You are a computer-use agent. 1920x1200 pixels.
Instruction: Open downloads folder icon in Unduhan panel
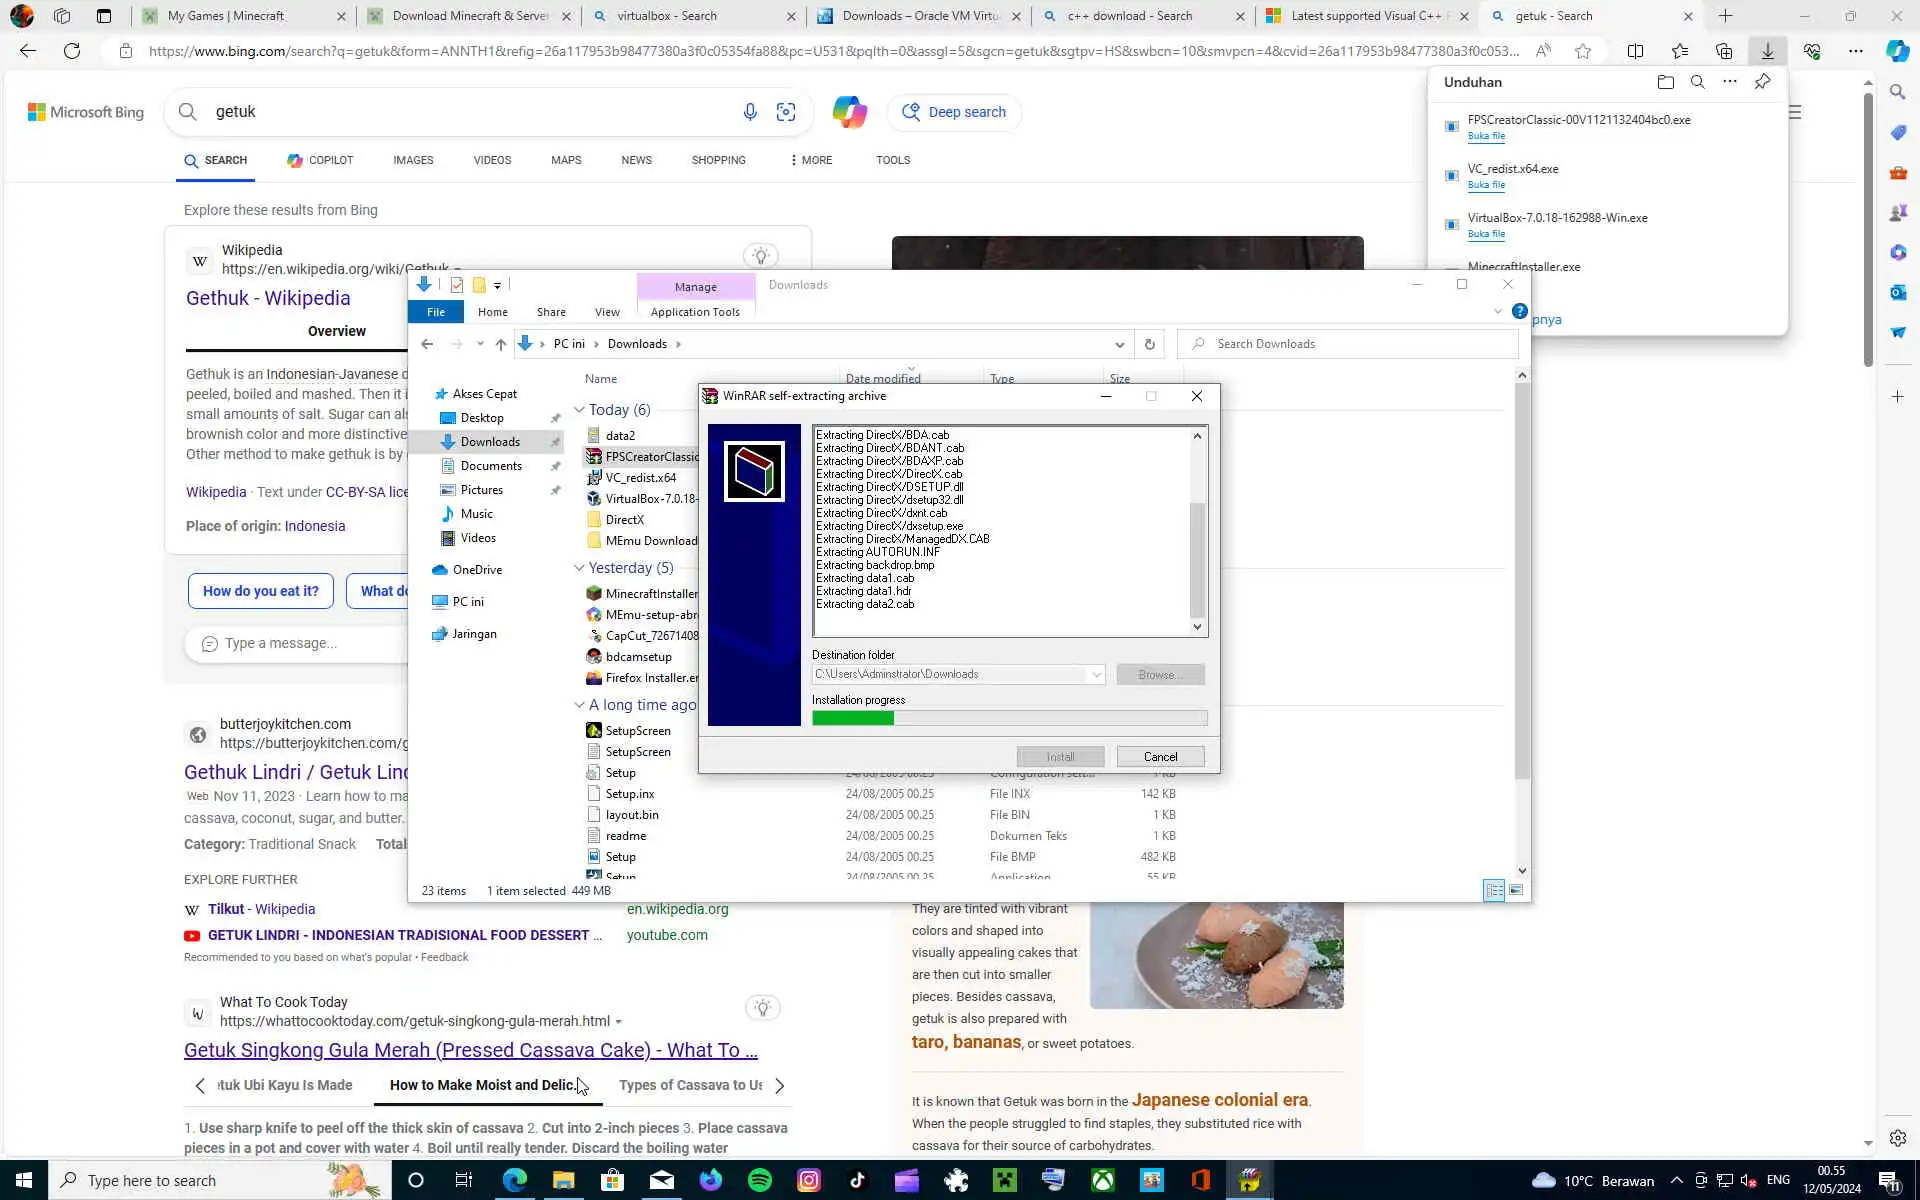1665,82
